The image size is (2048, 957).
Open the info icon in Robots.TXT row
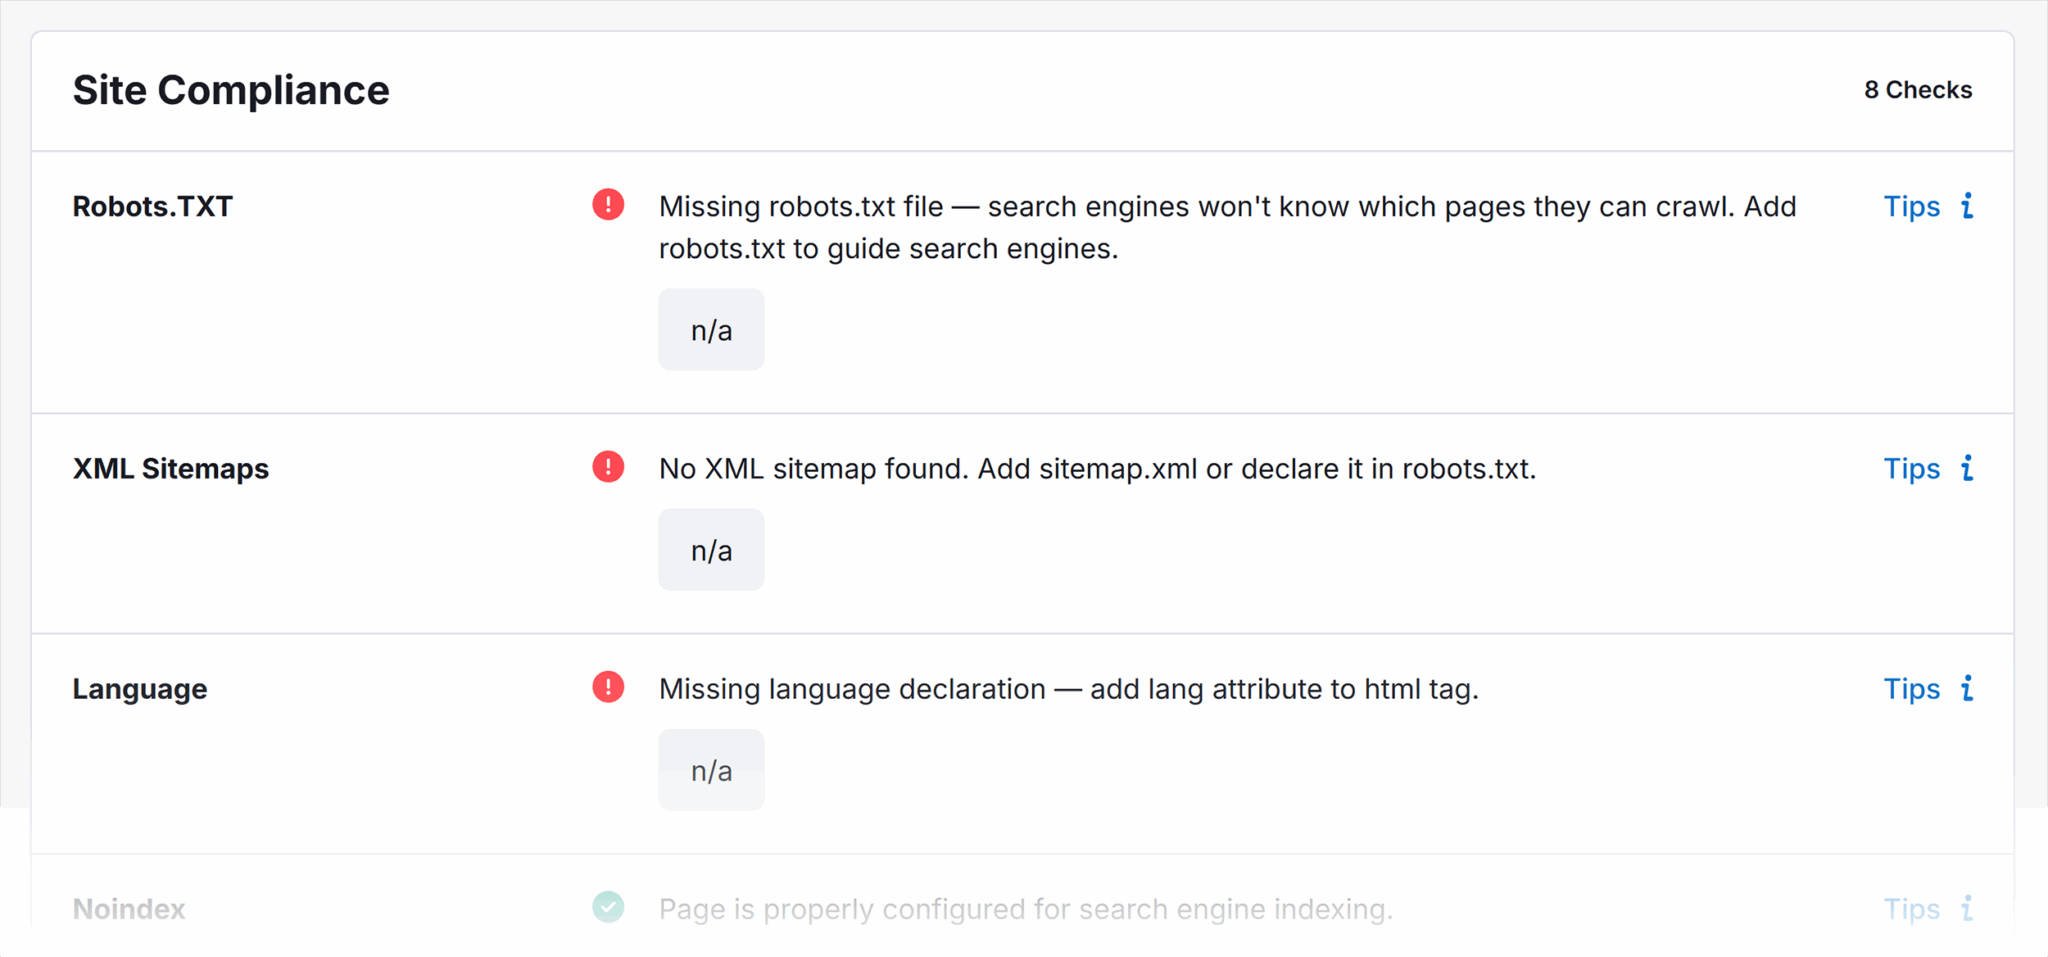[x=1967, y=206]
